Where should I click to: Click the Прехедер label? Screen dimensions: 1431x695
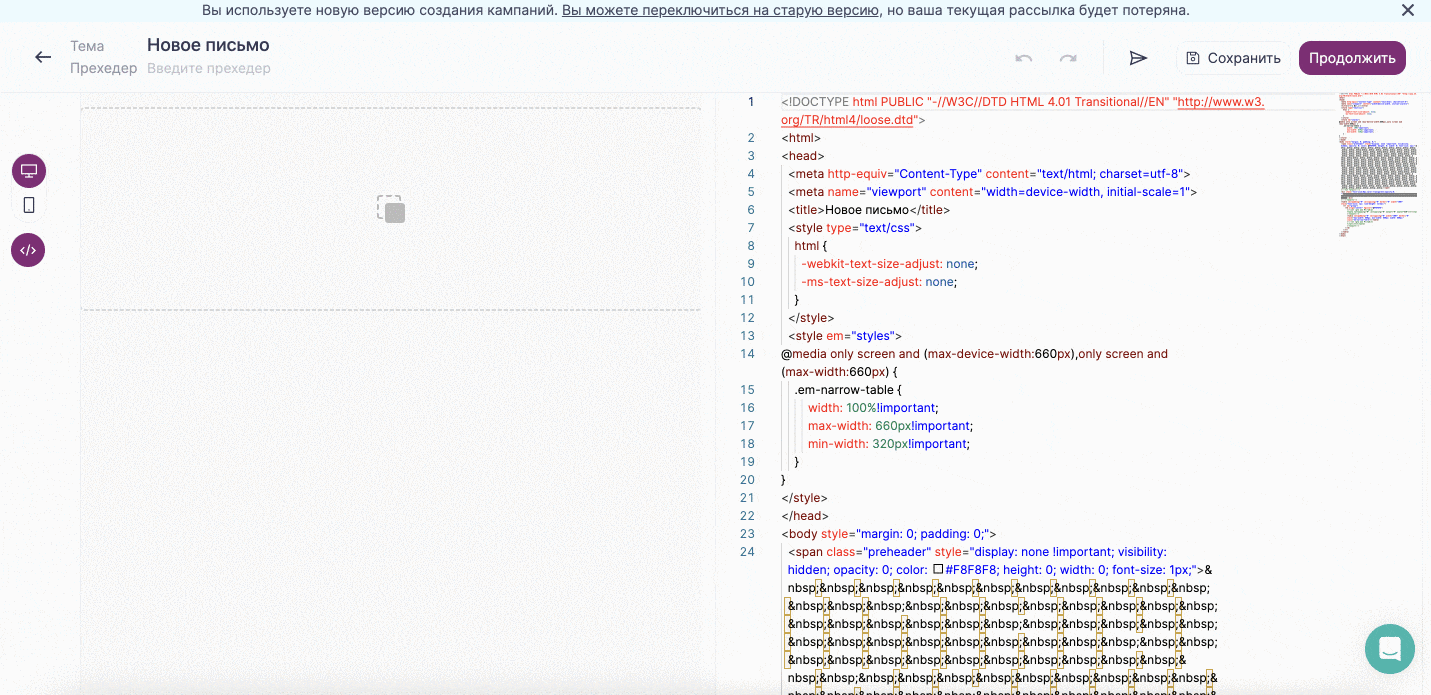(x=104, y=68)
